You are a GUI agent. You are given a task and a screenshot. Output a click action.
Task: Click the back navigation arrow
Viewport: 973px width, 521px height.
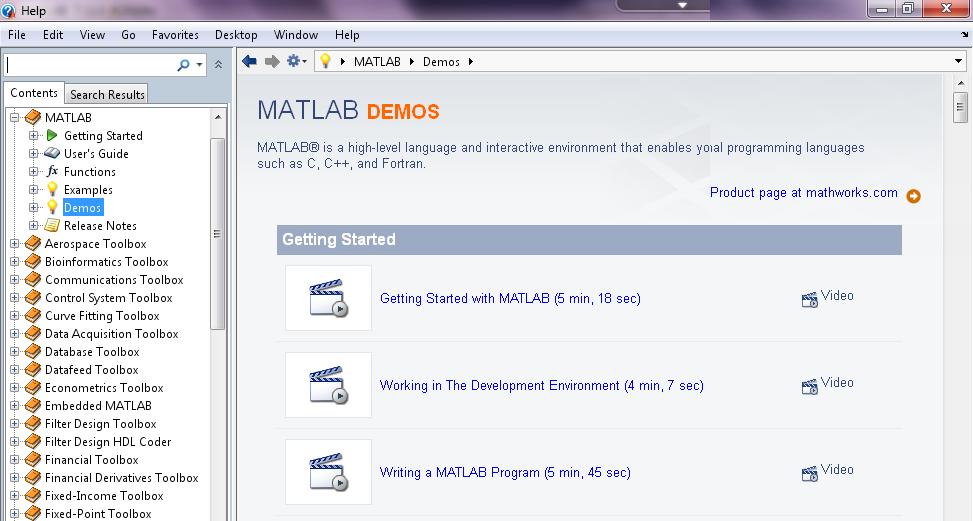click(249, 61)
